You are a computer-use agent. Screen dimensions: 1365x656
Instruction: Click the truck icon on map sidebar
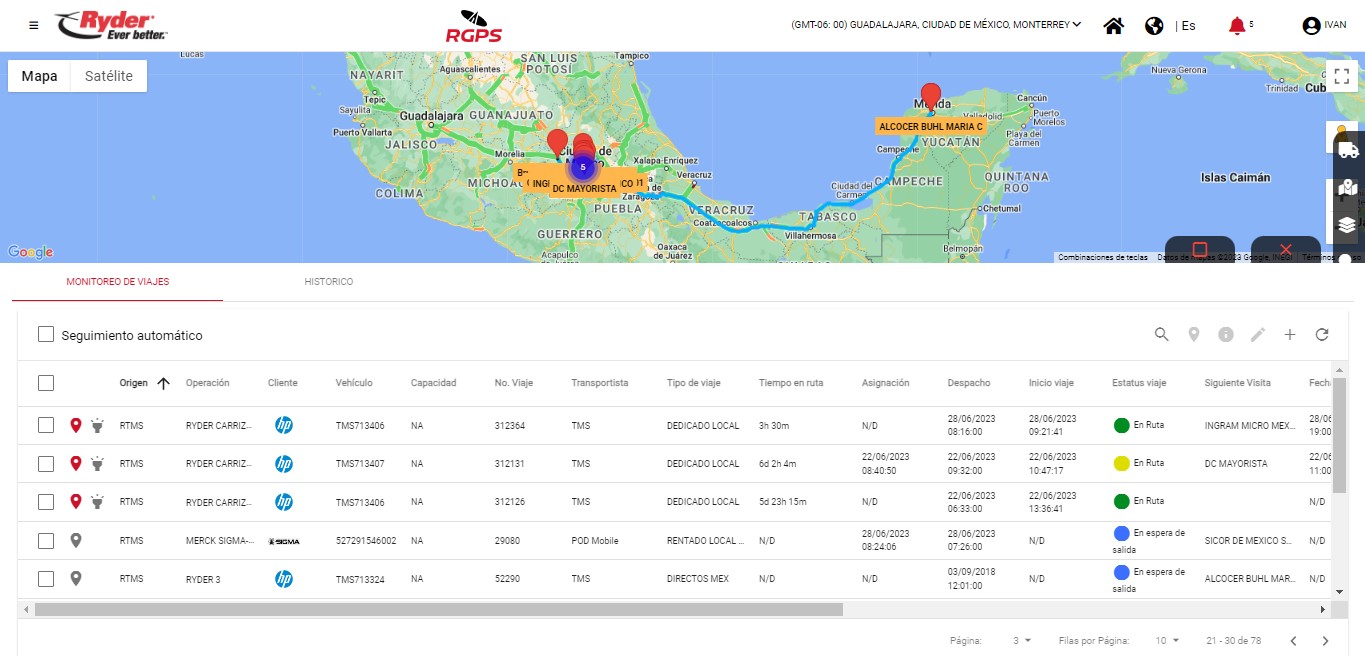(1347, 150)
